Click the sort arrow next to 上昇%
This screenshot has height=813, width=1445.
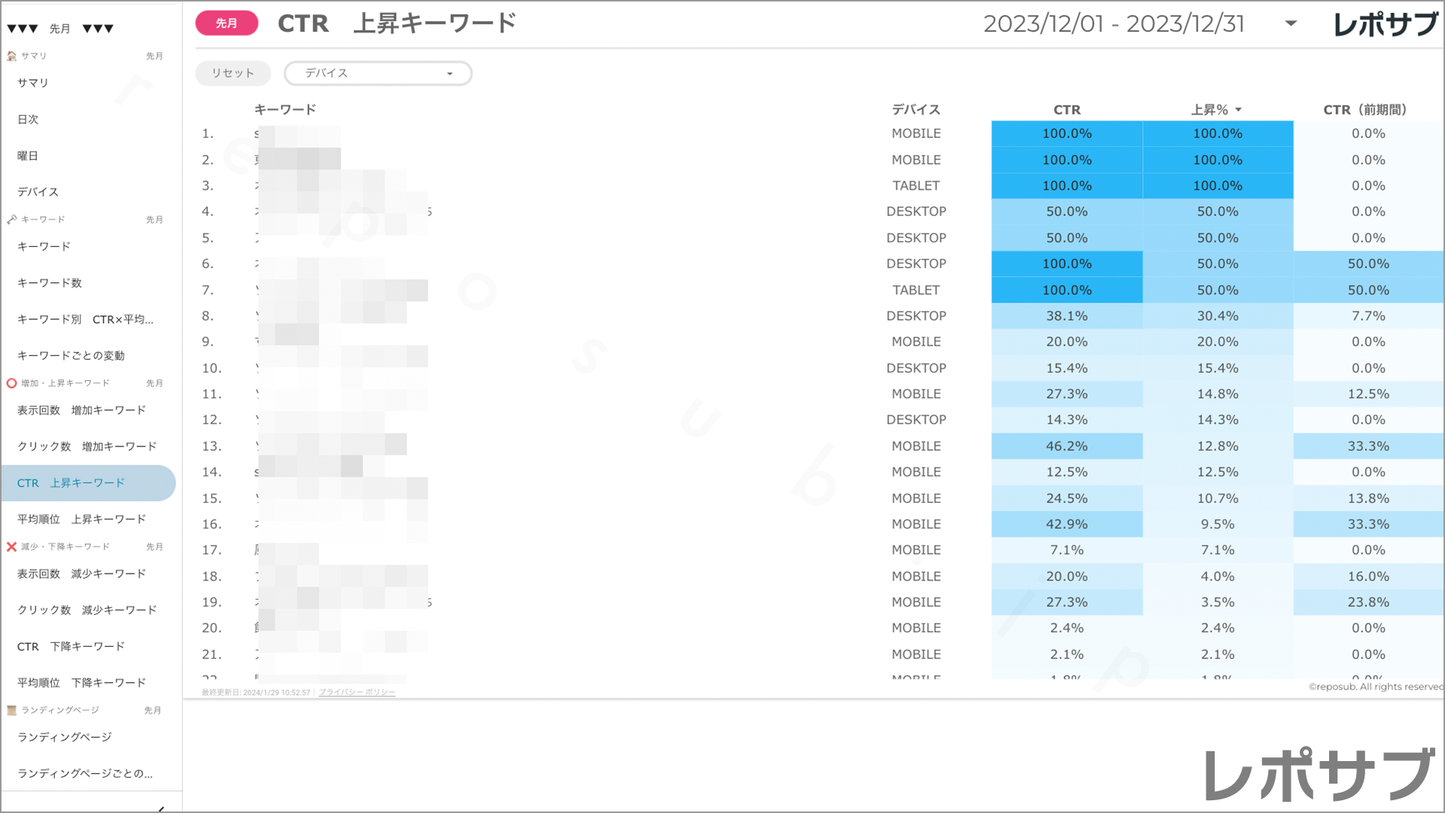(1238, 110)
